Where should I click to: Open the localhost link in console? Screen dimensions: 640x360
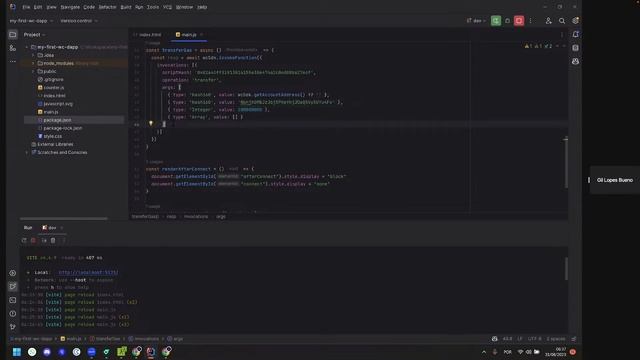click(x=88, y=272)
